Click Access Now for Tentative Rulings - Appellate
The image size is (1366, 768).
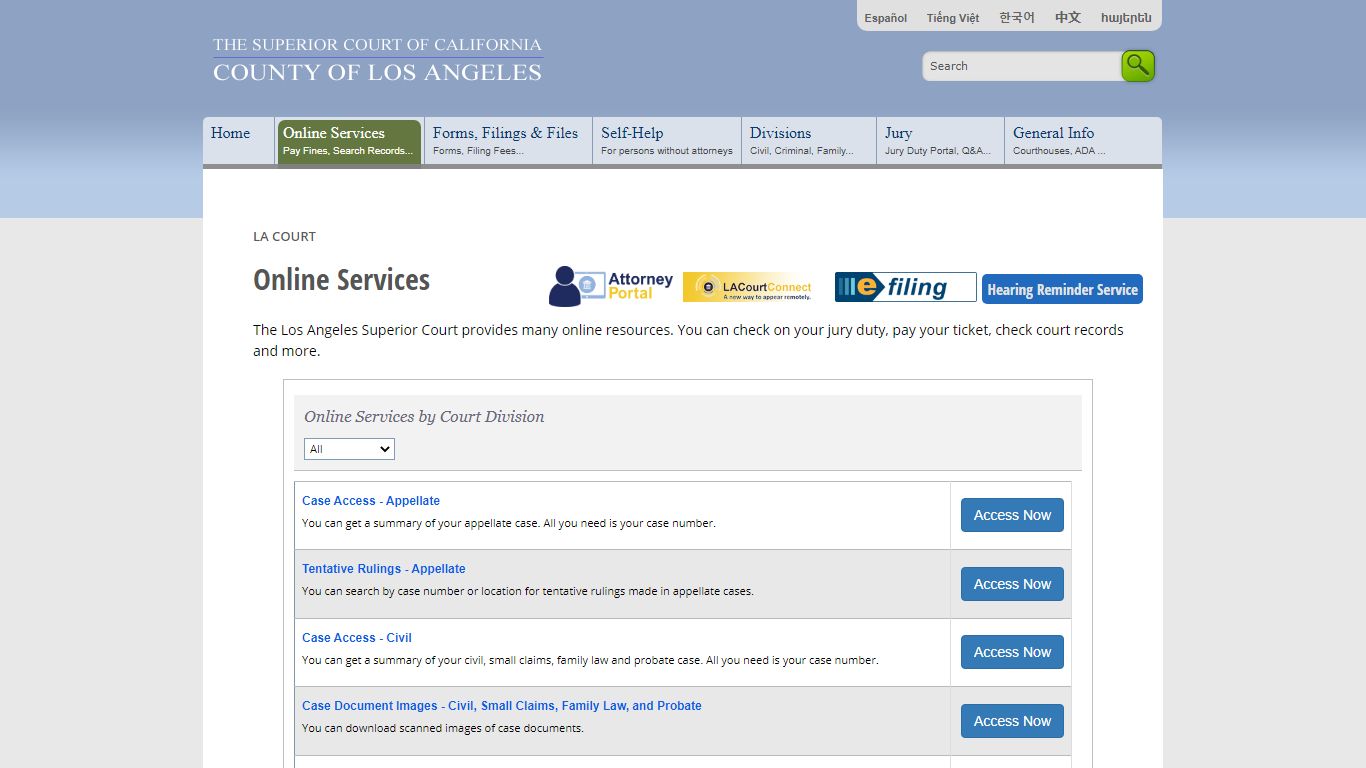[1012, 584]
